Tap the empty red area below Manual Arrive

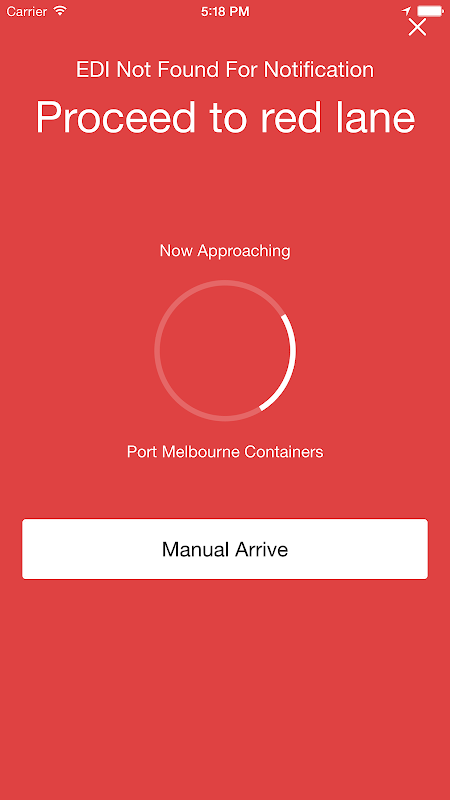click(x=225, y=689)
